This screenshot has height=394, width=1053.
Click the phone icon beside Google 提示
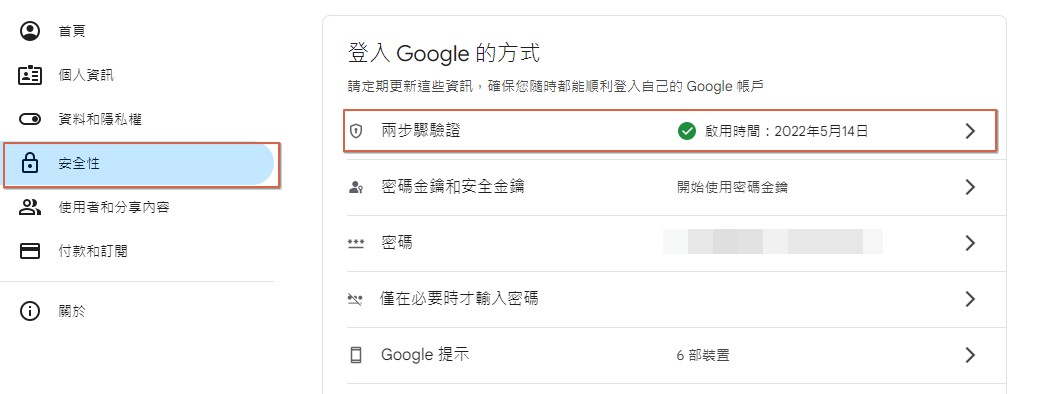pyautogui.click(x=356, y=354)
